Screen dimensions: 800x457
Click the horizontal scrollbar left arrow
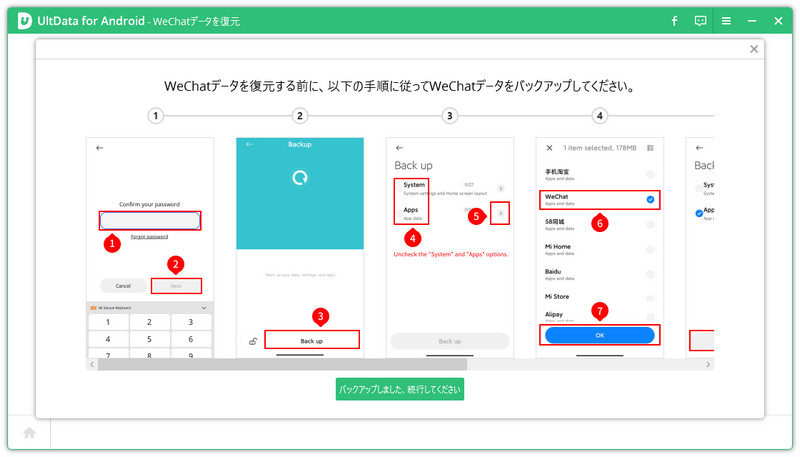tap(92, 364)
